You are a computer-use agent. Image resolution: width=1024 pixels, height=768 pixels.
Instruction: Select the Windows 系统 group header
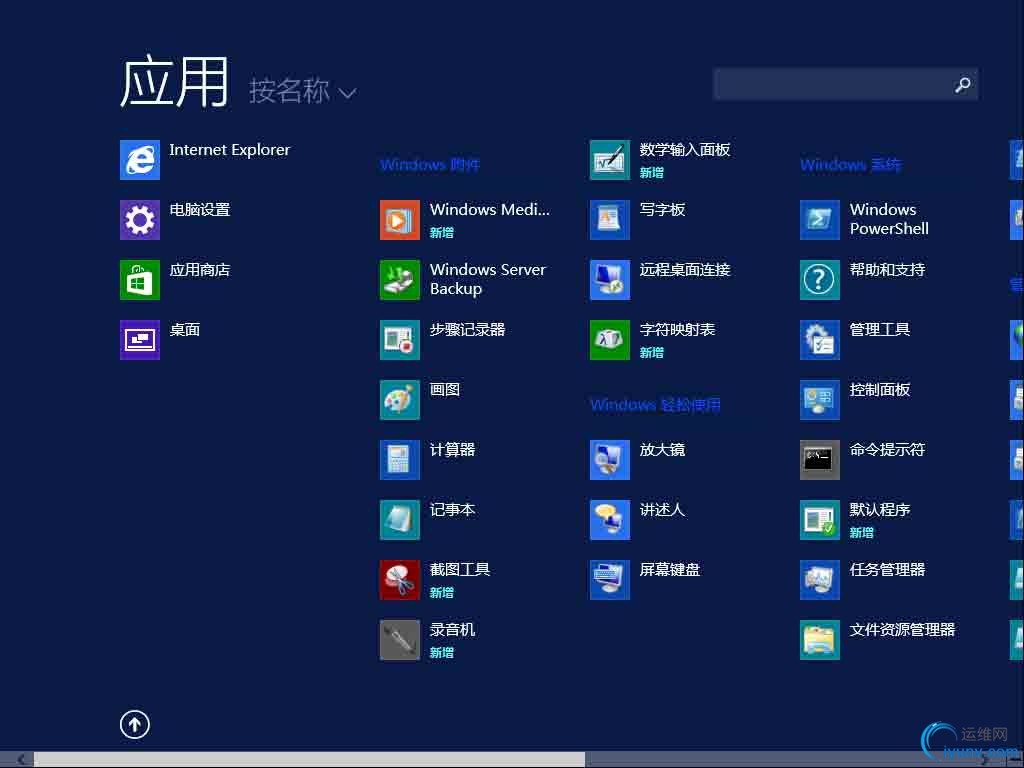850,165
